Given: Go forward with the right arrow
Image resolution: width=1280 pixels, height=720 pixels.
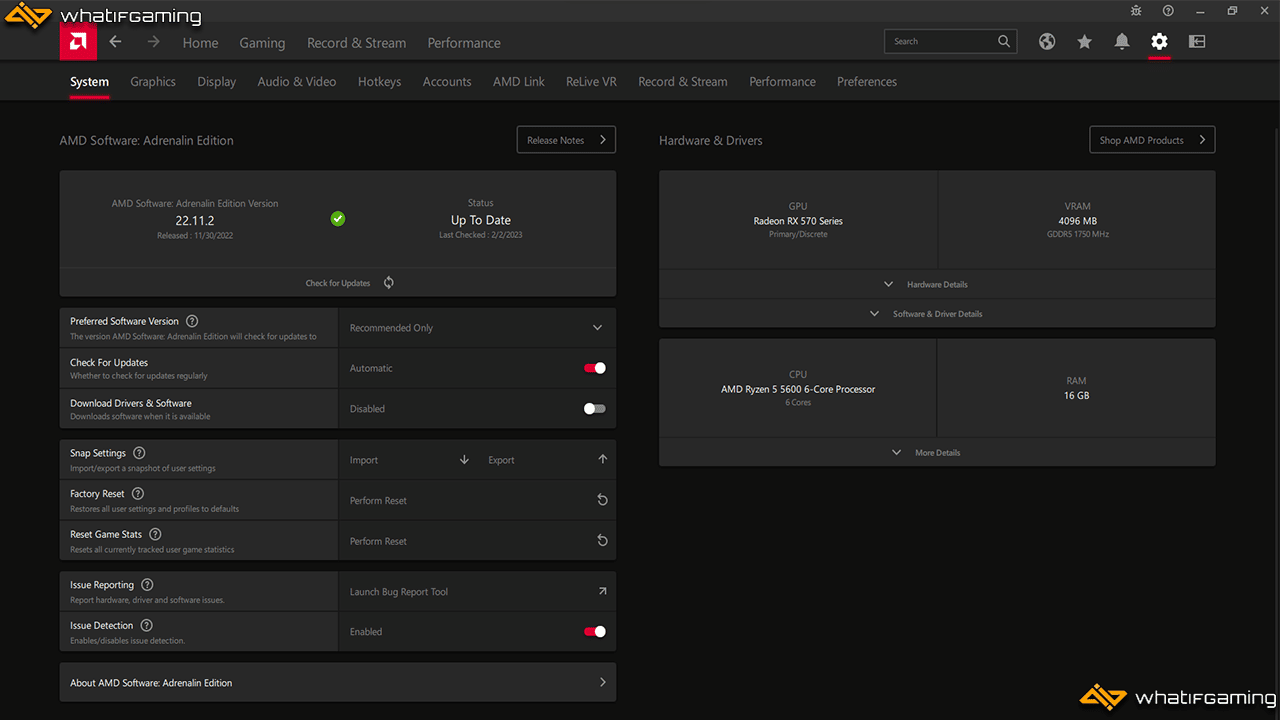Looking at the screenshot, I should tap(153, 42).
